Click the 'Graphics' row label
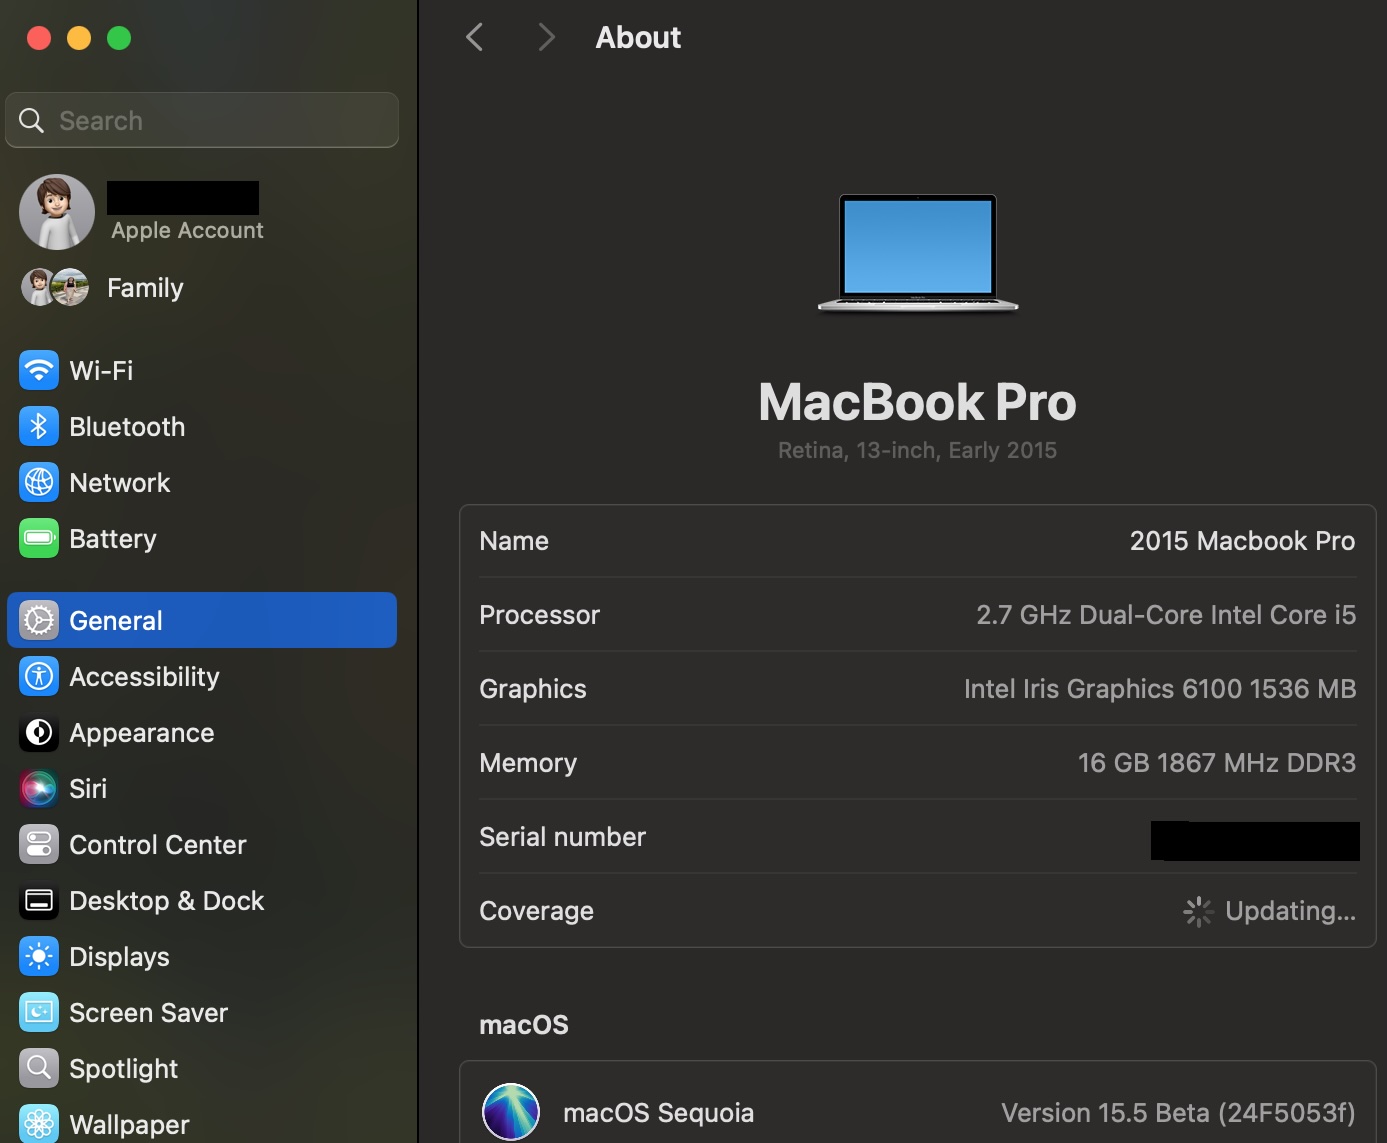This screenshot has width=1387, height=1143. (533, 689)
